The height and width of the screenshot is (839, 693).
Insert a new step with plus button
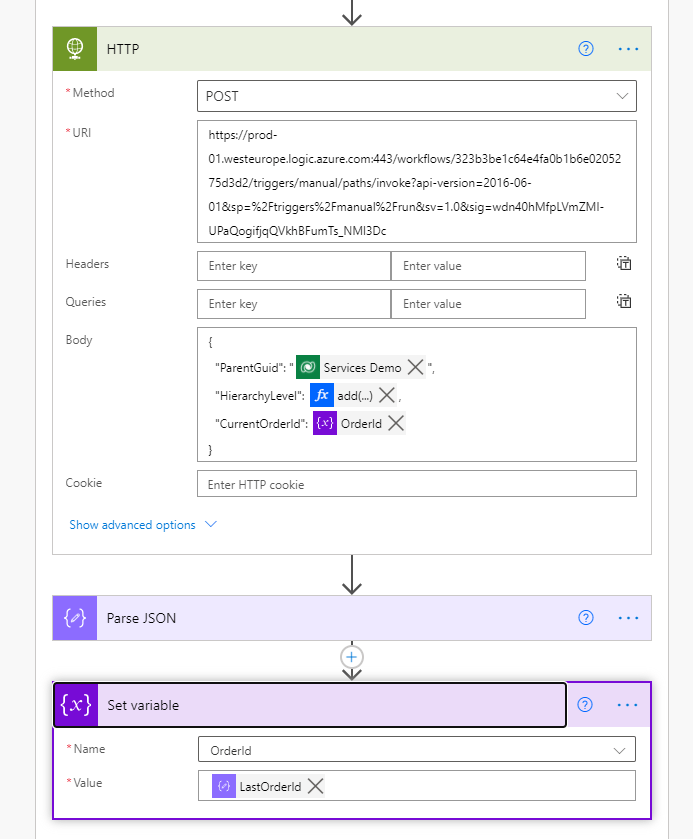click(351, 657)
